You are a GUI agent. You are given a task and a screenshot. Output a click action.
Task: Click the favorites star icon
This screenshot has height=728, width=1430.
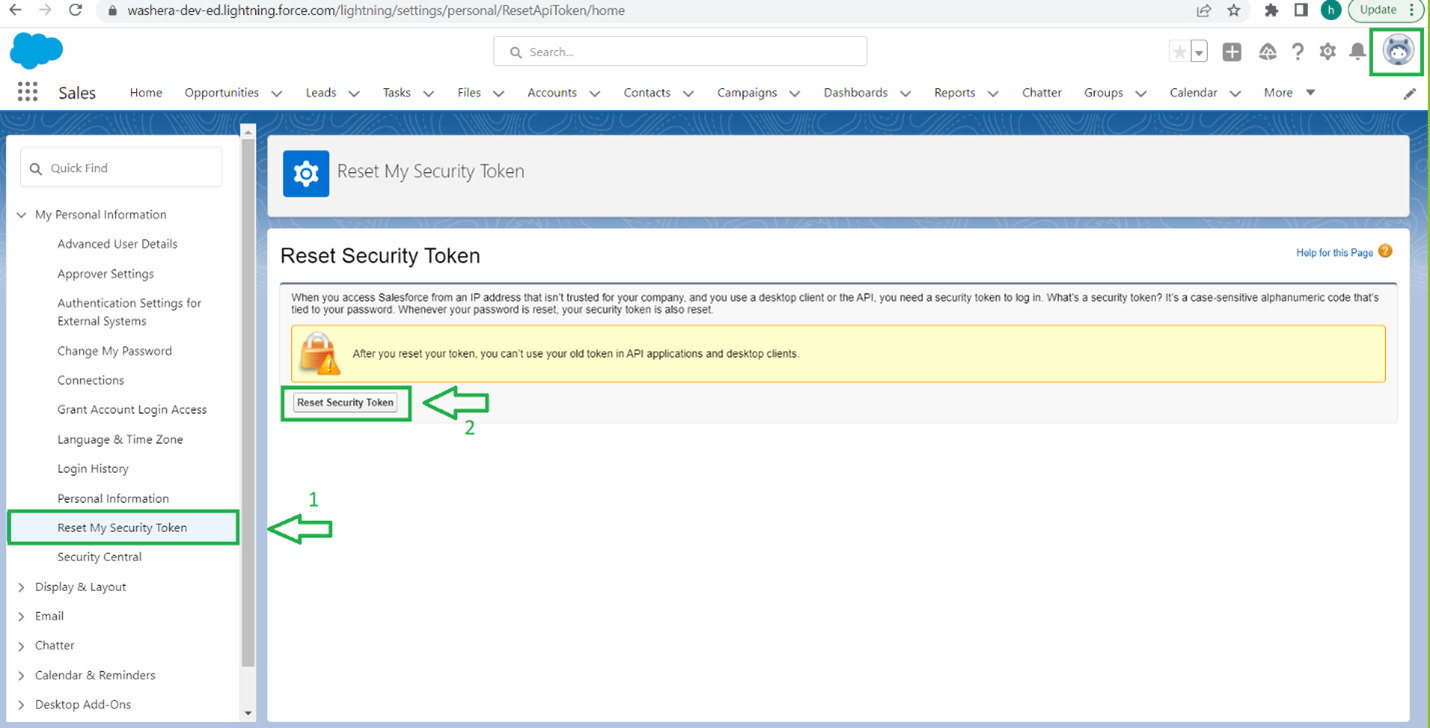1179,52
